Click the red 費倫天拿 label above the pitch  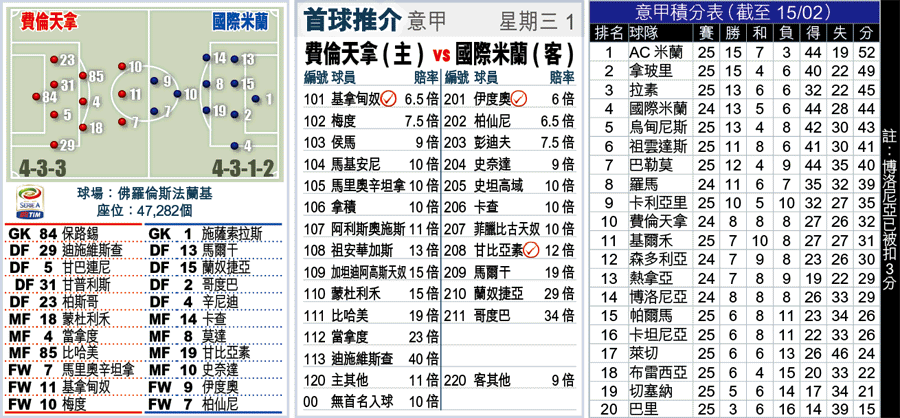[50, 22]
